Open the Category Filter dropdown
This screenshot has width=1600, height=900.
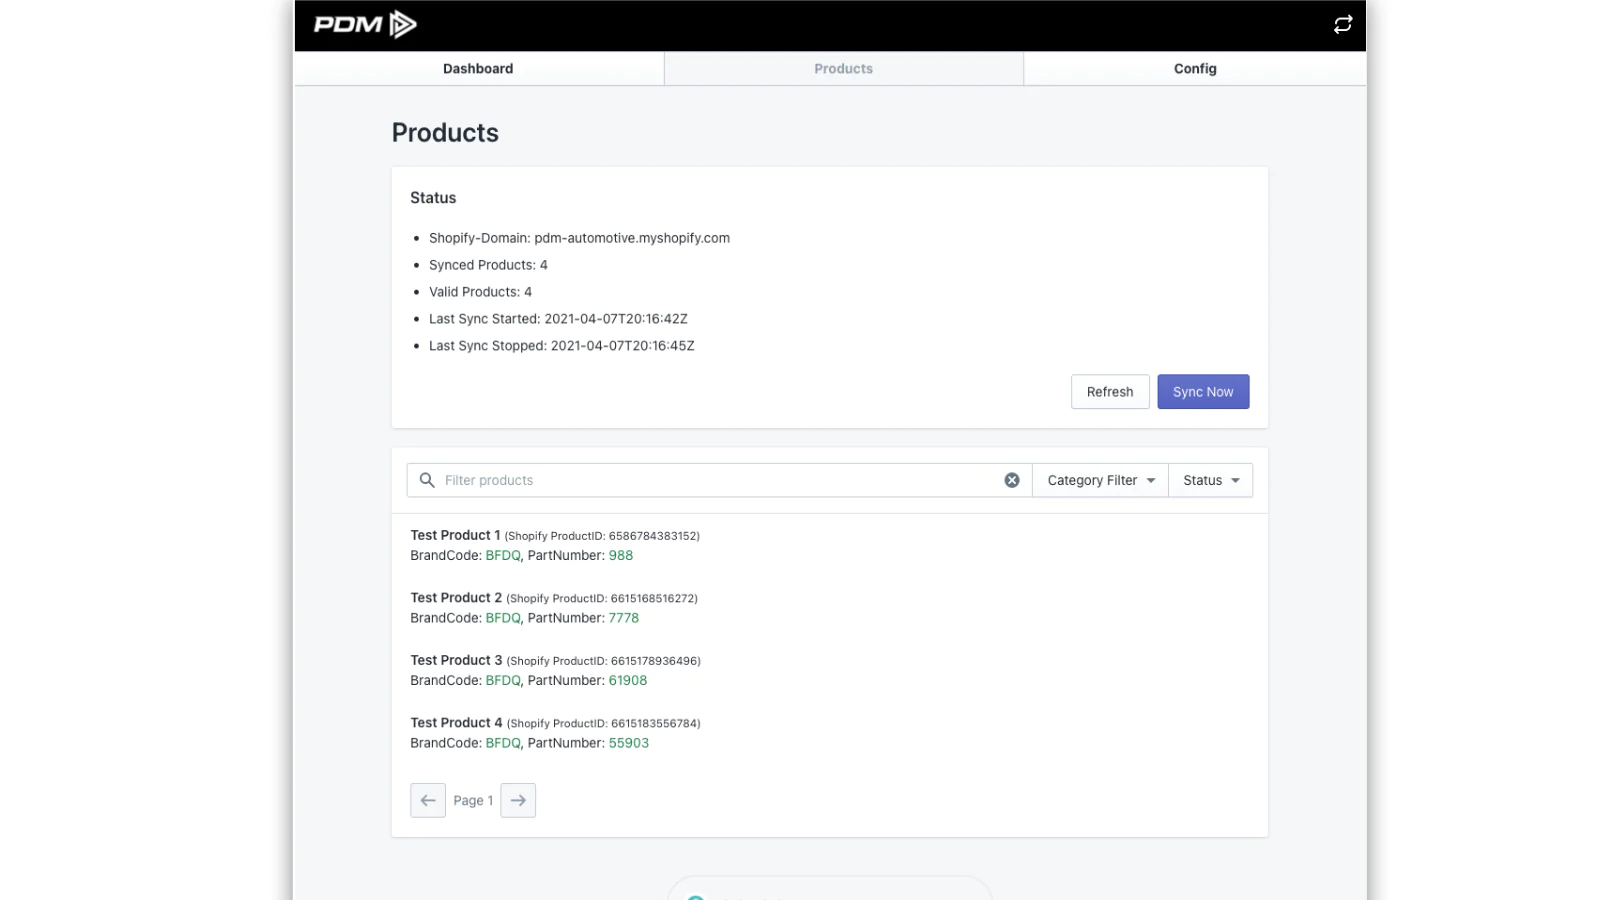click(x=1100, y=480)
